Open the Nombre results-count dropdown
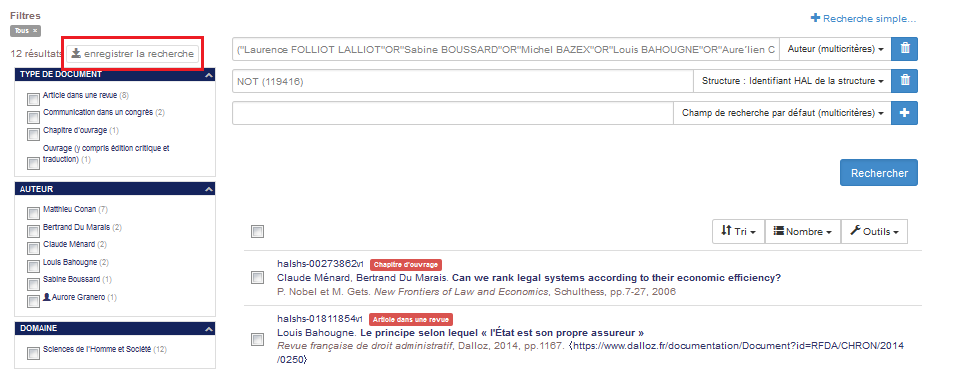Screen dimensions: 953x373 coord(803,231)
